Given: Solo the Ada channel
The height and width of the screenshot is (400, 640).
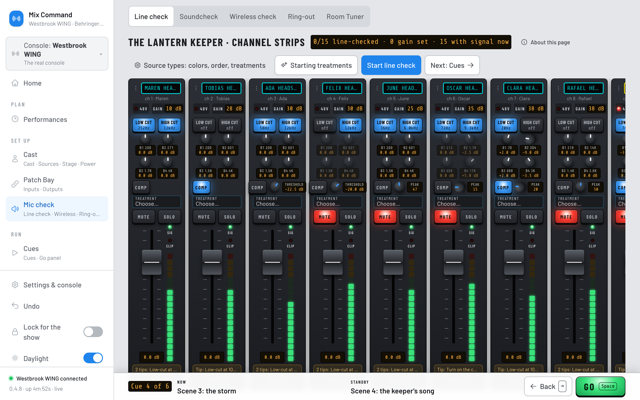Looking at the screenshot, I should pyautogui.click(x=290, y=217).
